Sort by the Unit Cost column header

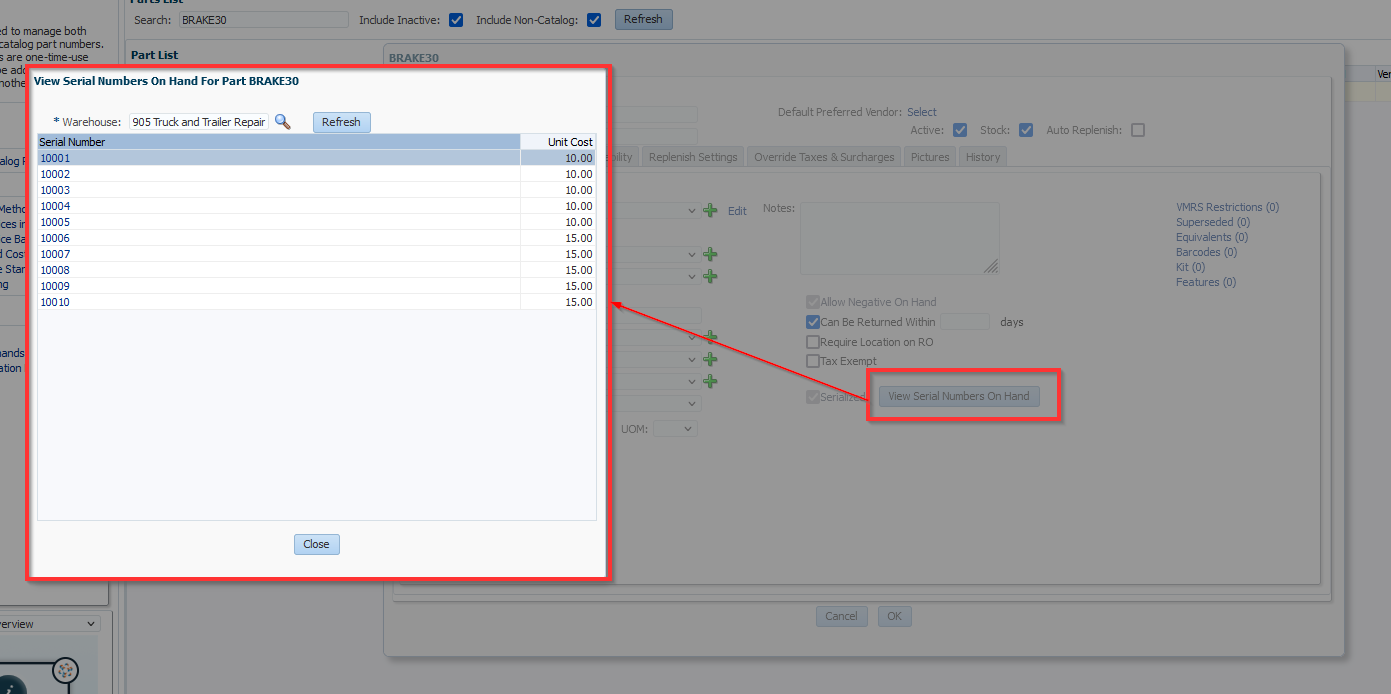click(558, 142)
